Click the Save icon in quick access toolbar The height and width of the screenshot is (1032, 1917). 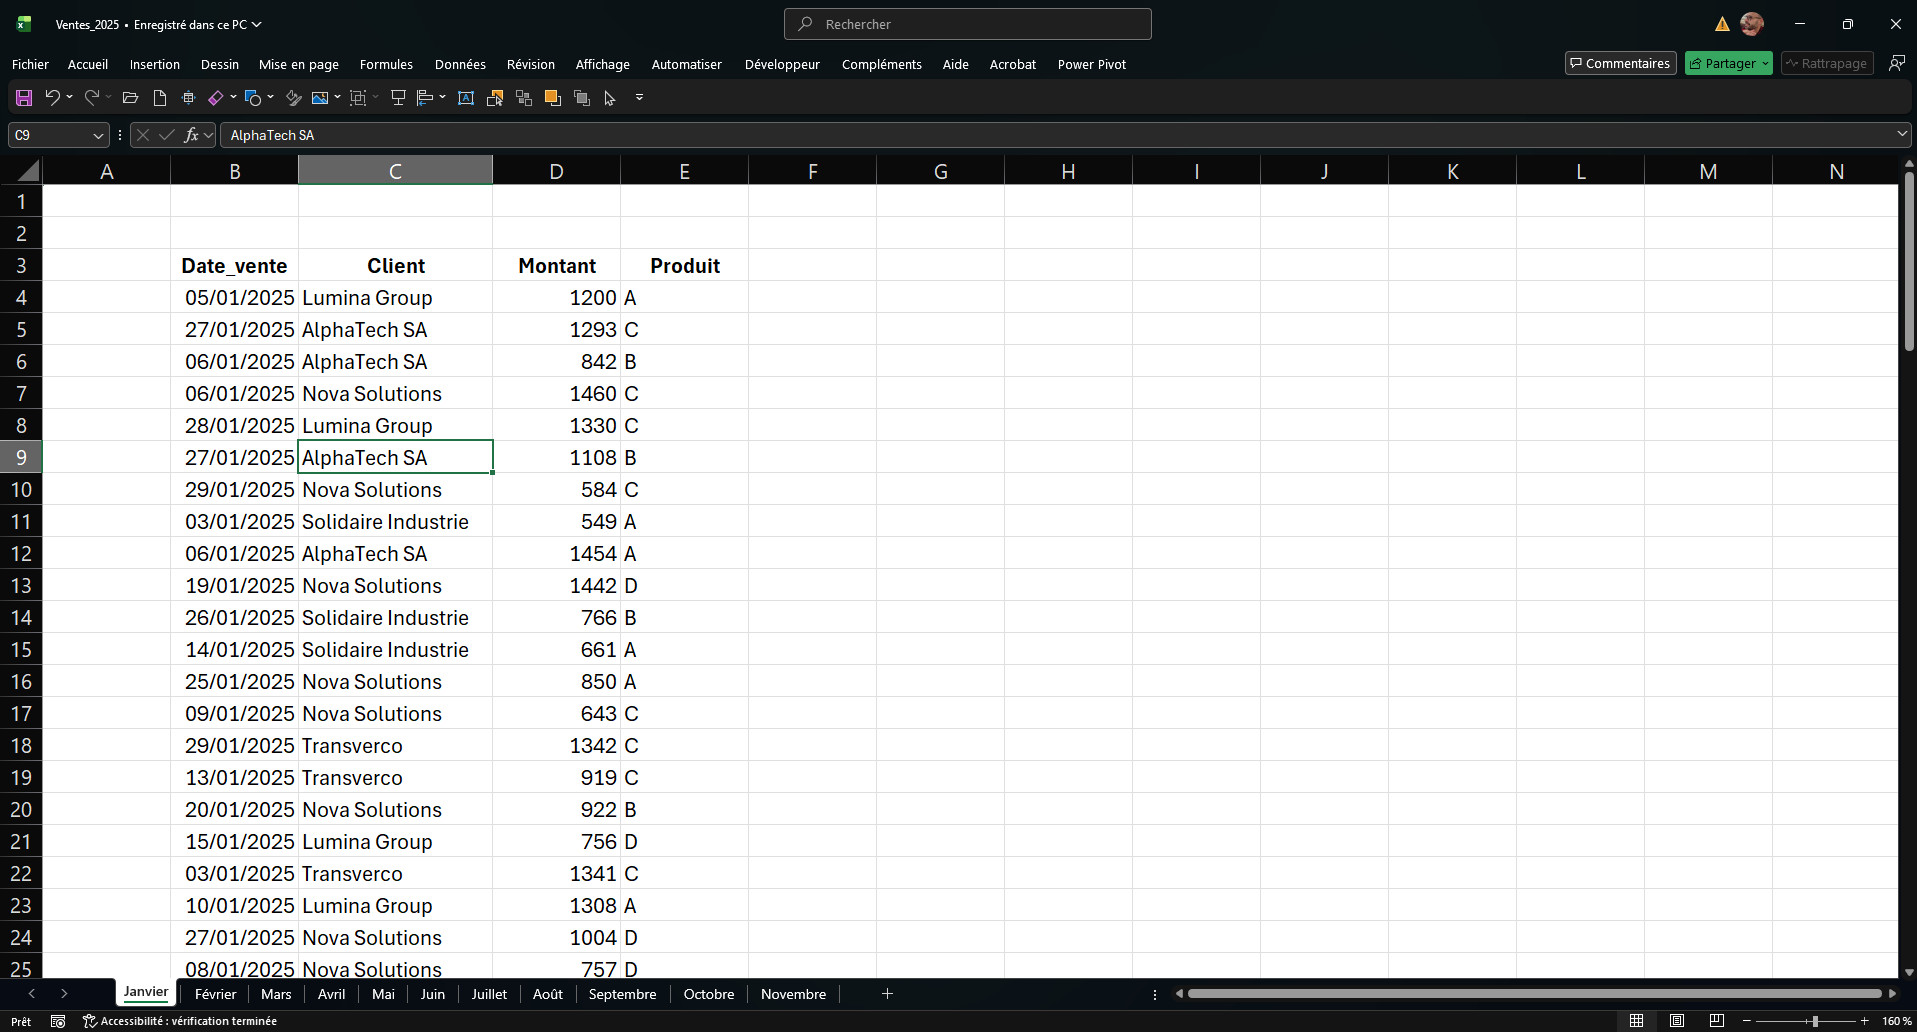tap(24, 98)
